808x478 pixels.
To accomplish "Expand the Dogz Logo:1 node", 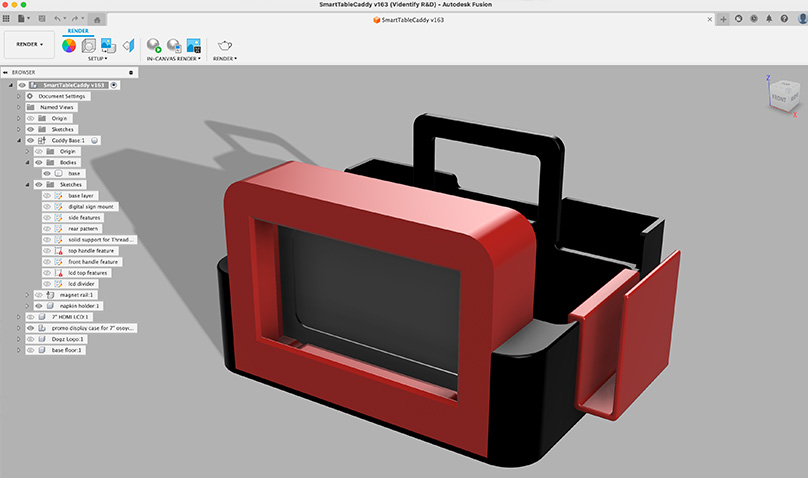I will [19, 339].
